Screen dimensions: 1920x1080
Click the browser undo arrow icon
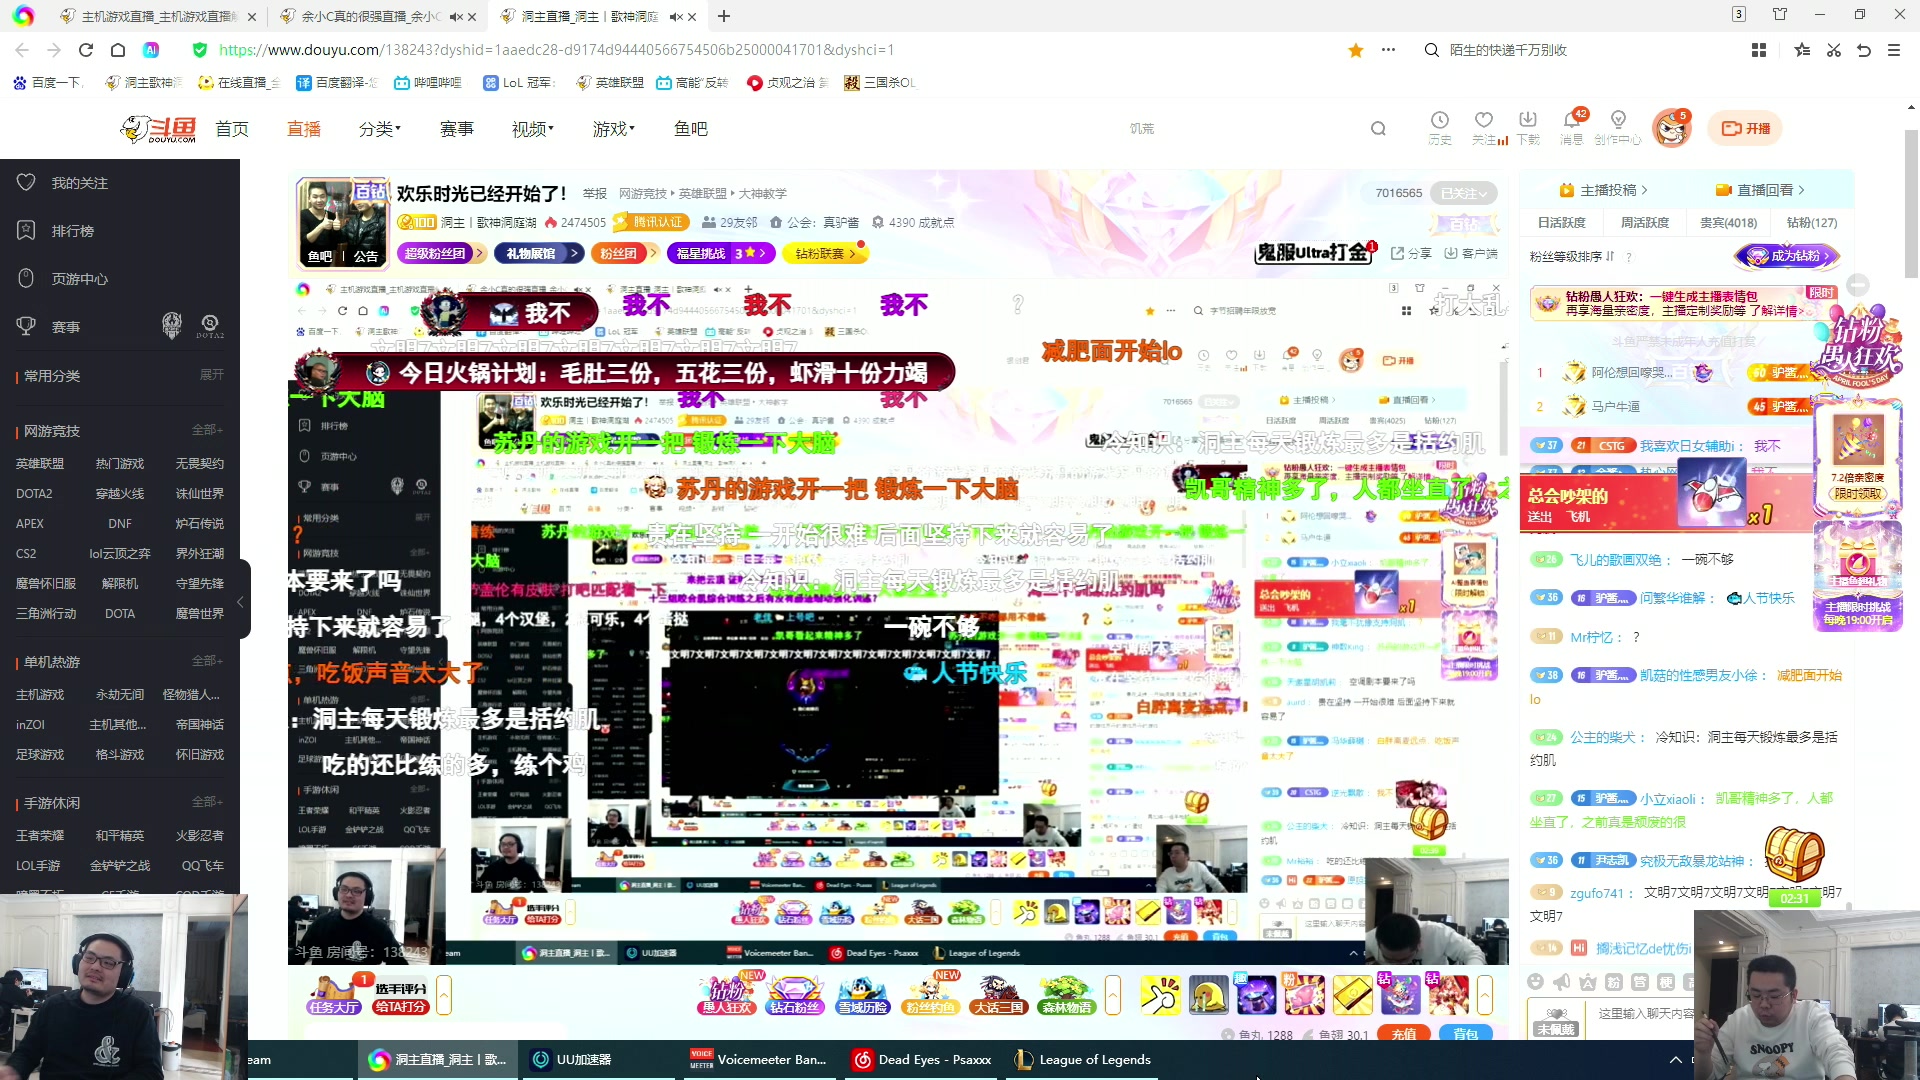(x=1864, y=50)
